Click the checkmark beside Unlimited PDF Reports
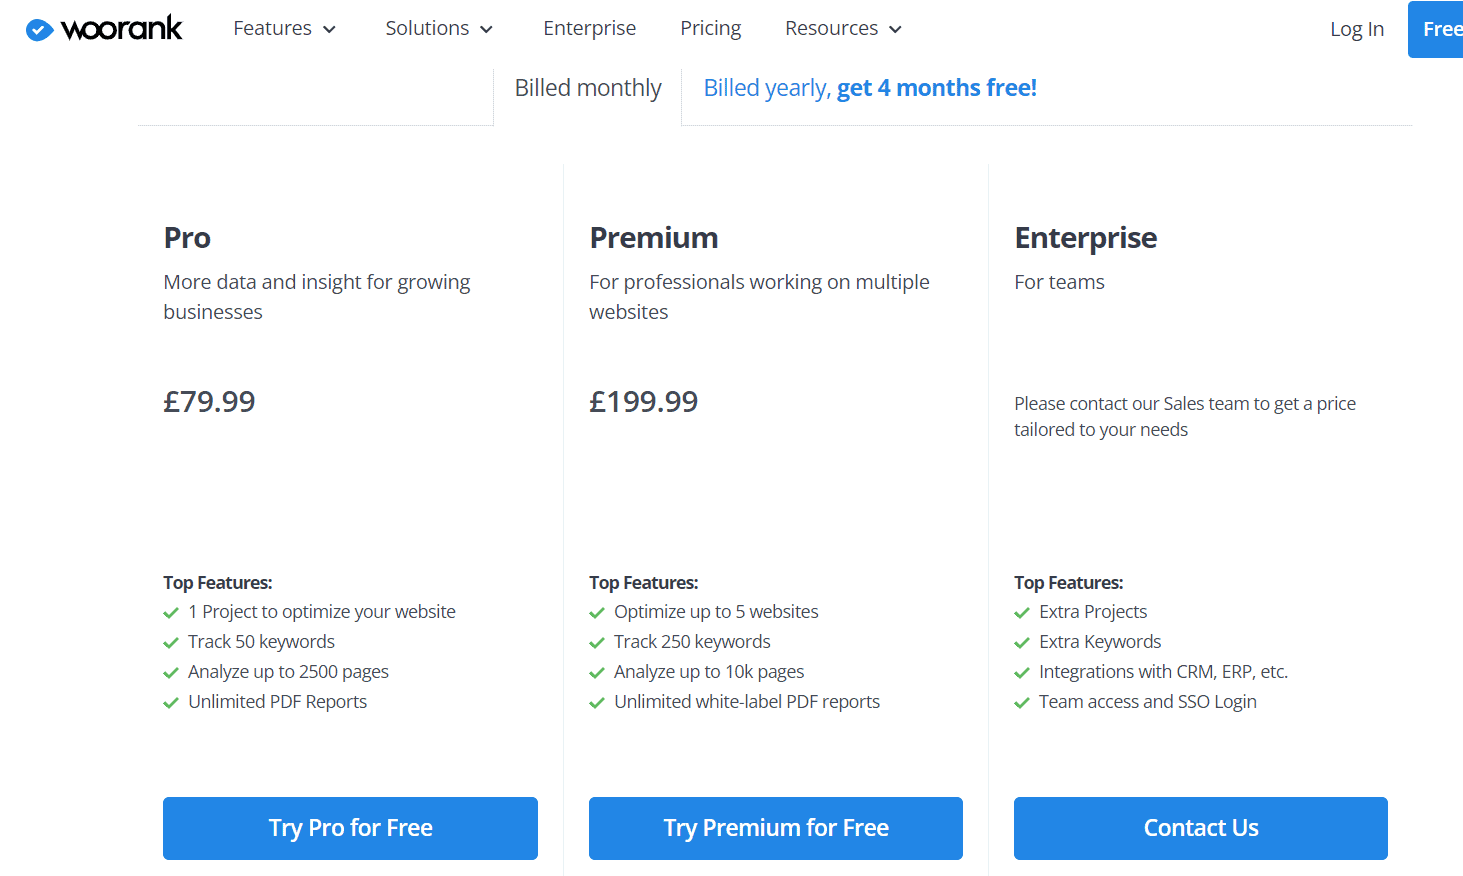Viewport: 1463px width, 876px height. click(171, 703)
